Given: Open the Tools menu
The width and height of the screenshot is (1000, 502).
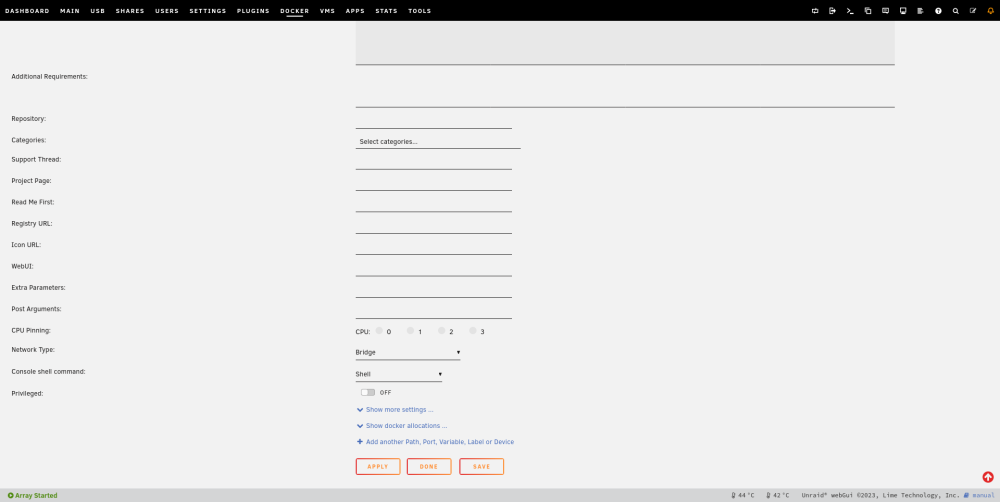Looking at the screenshot, I should [x=420, y=11].
